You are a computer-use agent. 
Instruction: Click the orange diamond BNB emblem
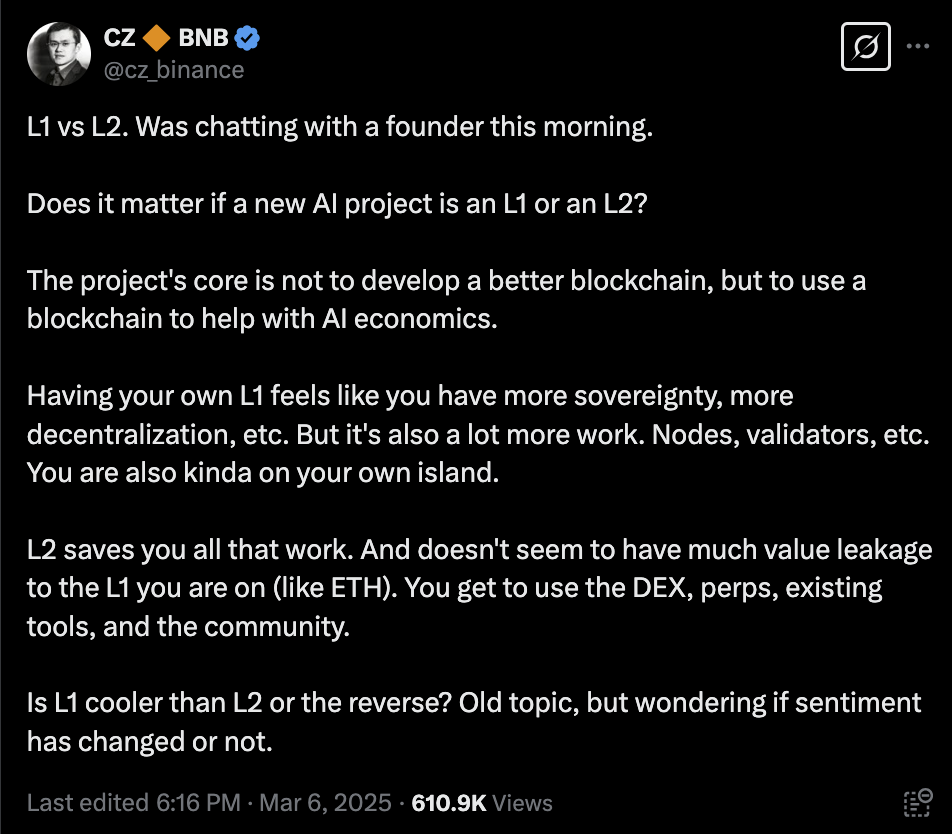point(157,38)
